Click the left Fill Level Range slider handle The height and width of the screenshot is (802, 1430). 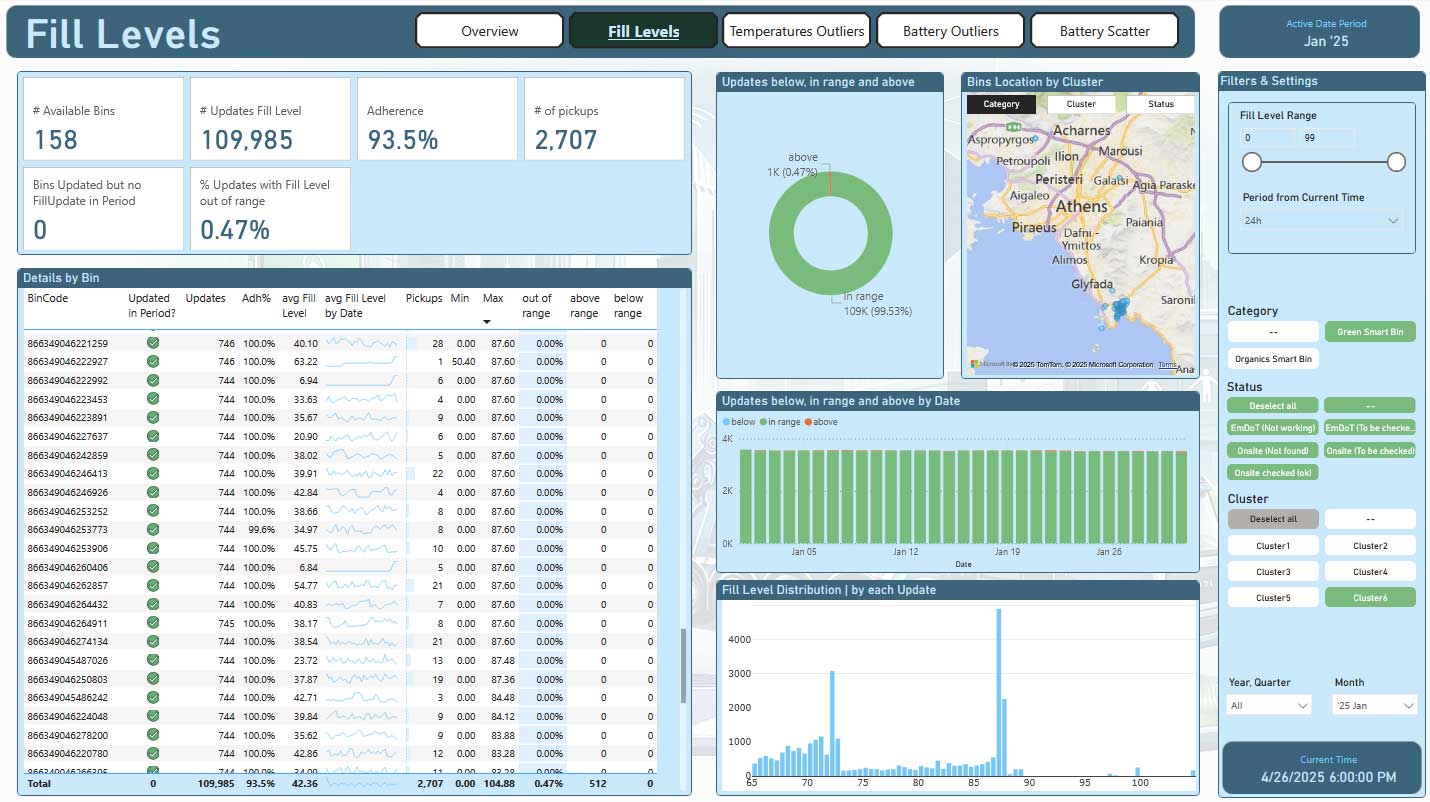tap(1251, 162)
